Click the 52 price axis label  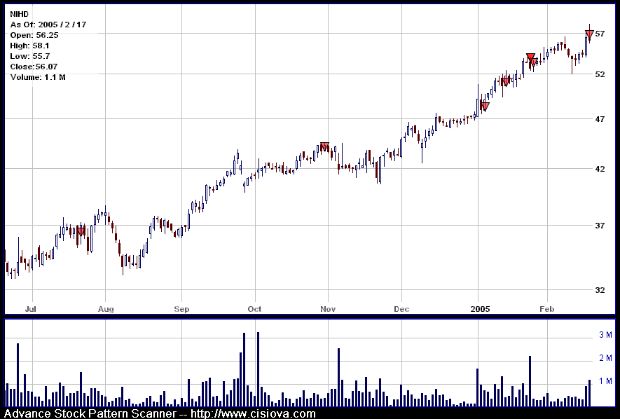[600, 74]
